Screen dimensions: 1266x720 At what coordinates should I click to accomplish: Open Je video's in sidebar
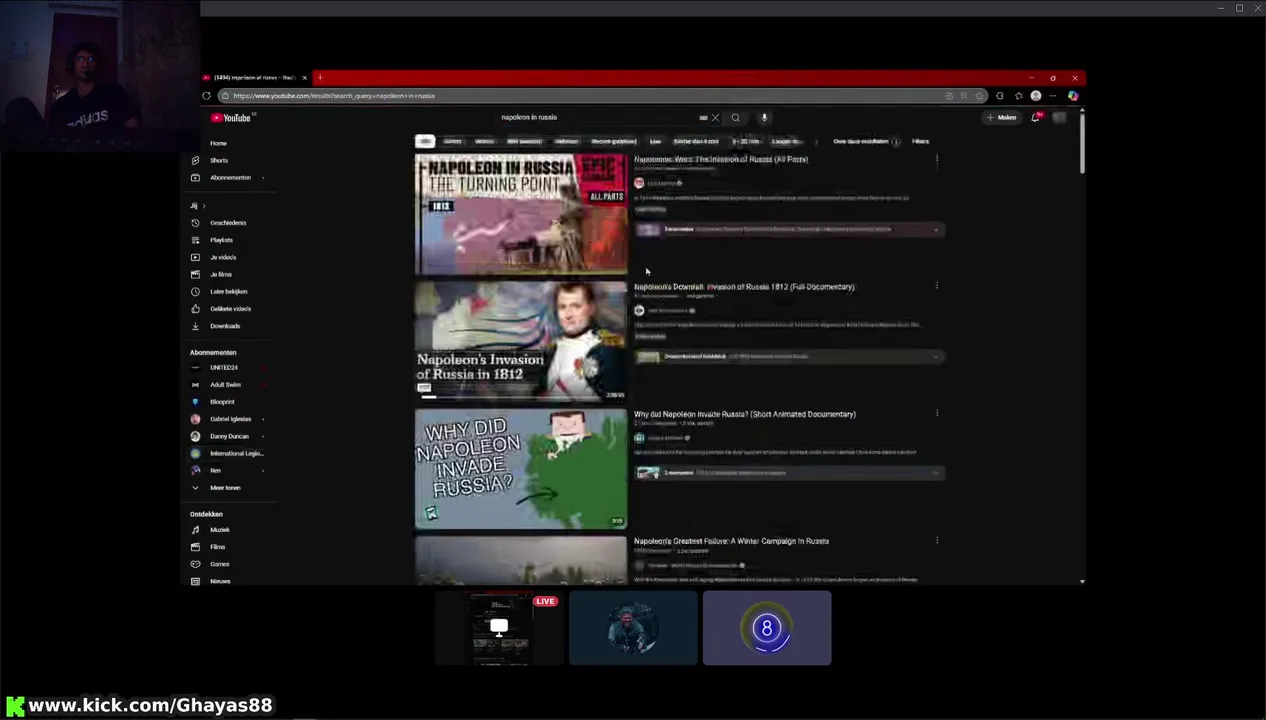[x=223, y=257]
